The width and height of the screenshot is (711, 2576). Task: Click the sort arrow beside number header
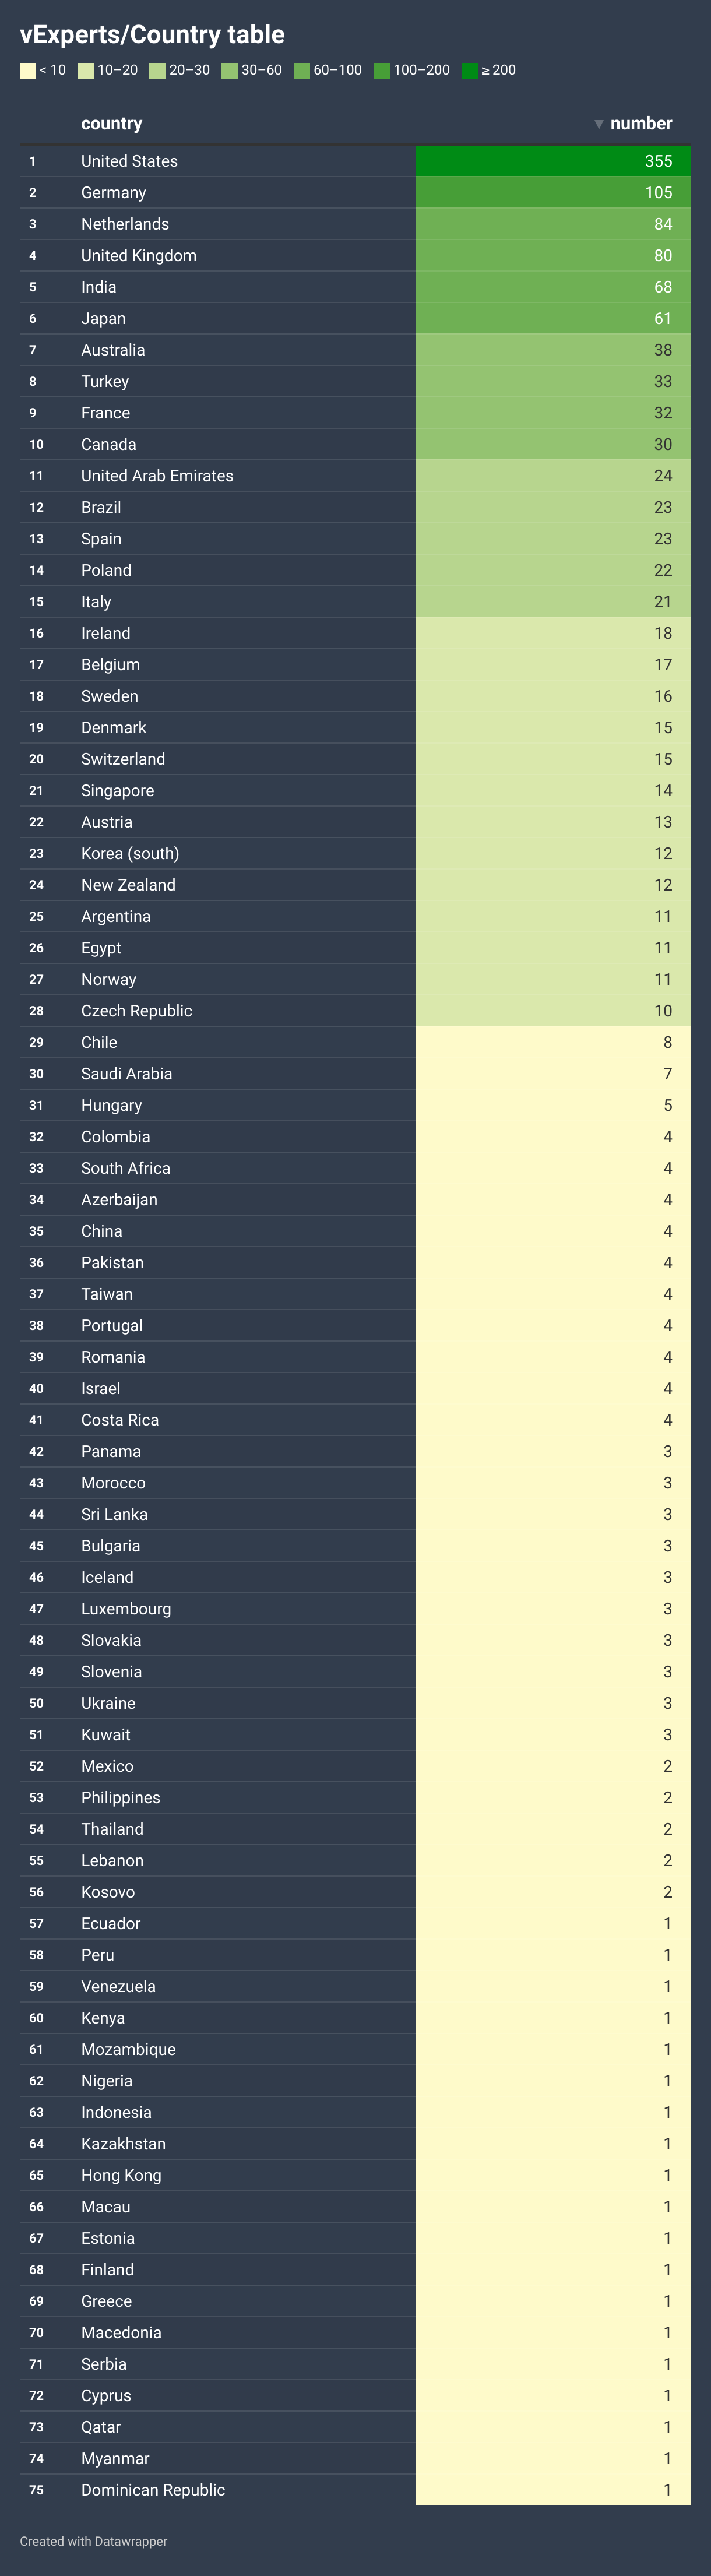(x=598, y=124)
